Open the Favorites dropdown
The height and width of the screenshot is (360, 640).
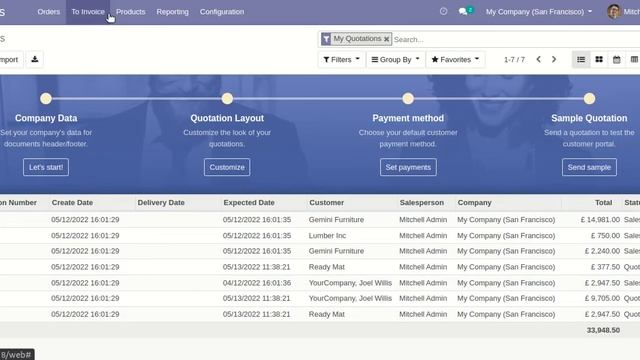[x=455, y=60]
